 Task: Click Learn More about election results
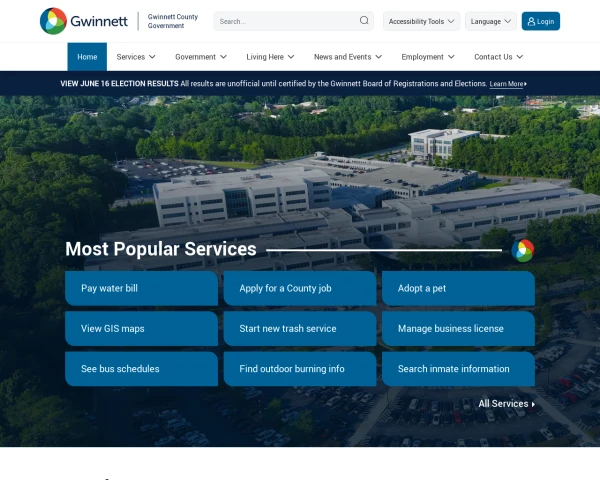[508, 84]
